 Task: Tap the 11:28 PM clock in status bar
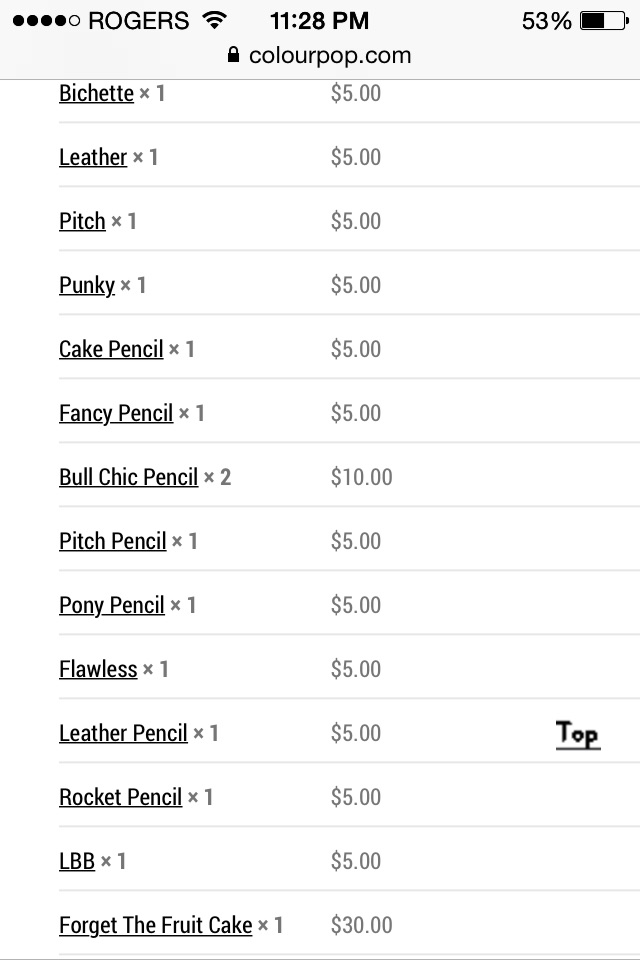point(320,21)
